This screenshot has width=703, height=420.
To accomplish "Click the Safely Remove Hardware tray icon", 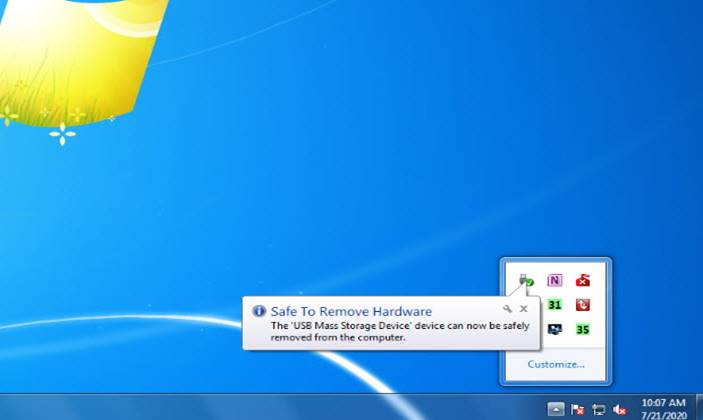I will pyautogui.click(x=527, y=281).
